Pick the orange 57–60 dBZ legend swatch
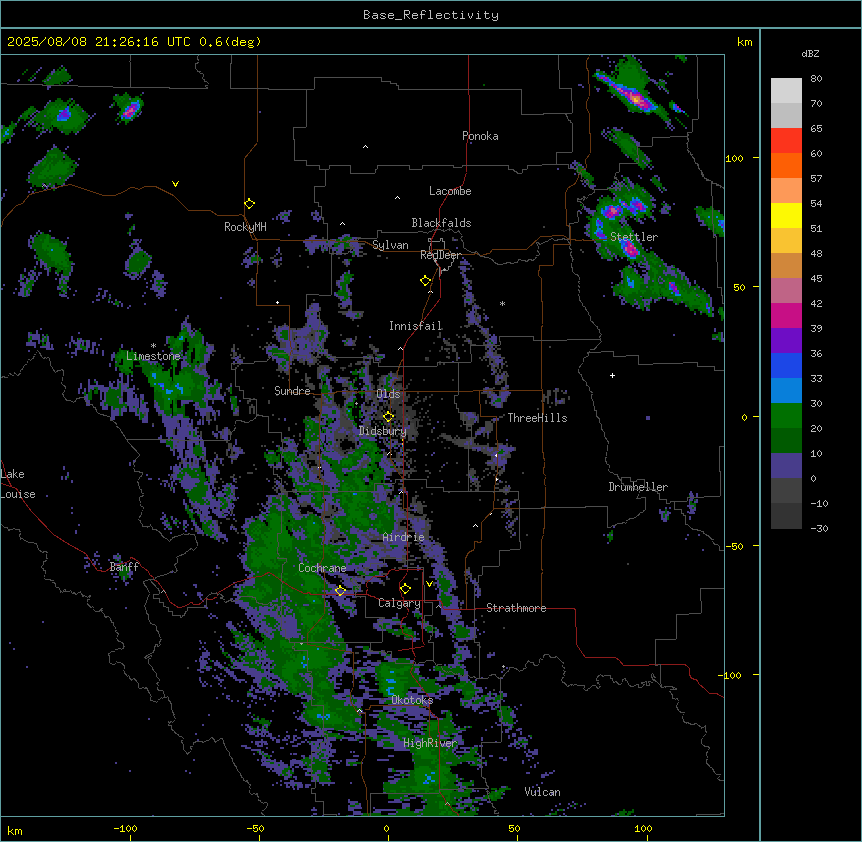 tap(786, 165)
